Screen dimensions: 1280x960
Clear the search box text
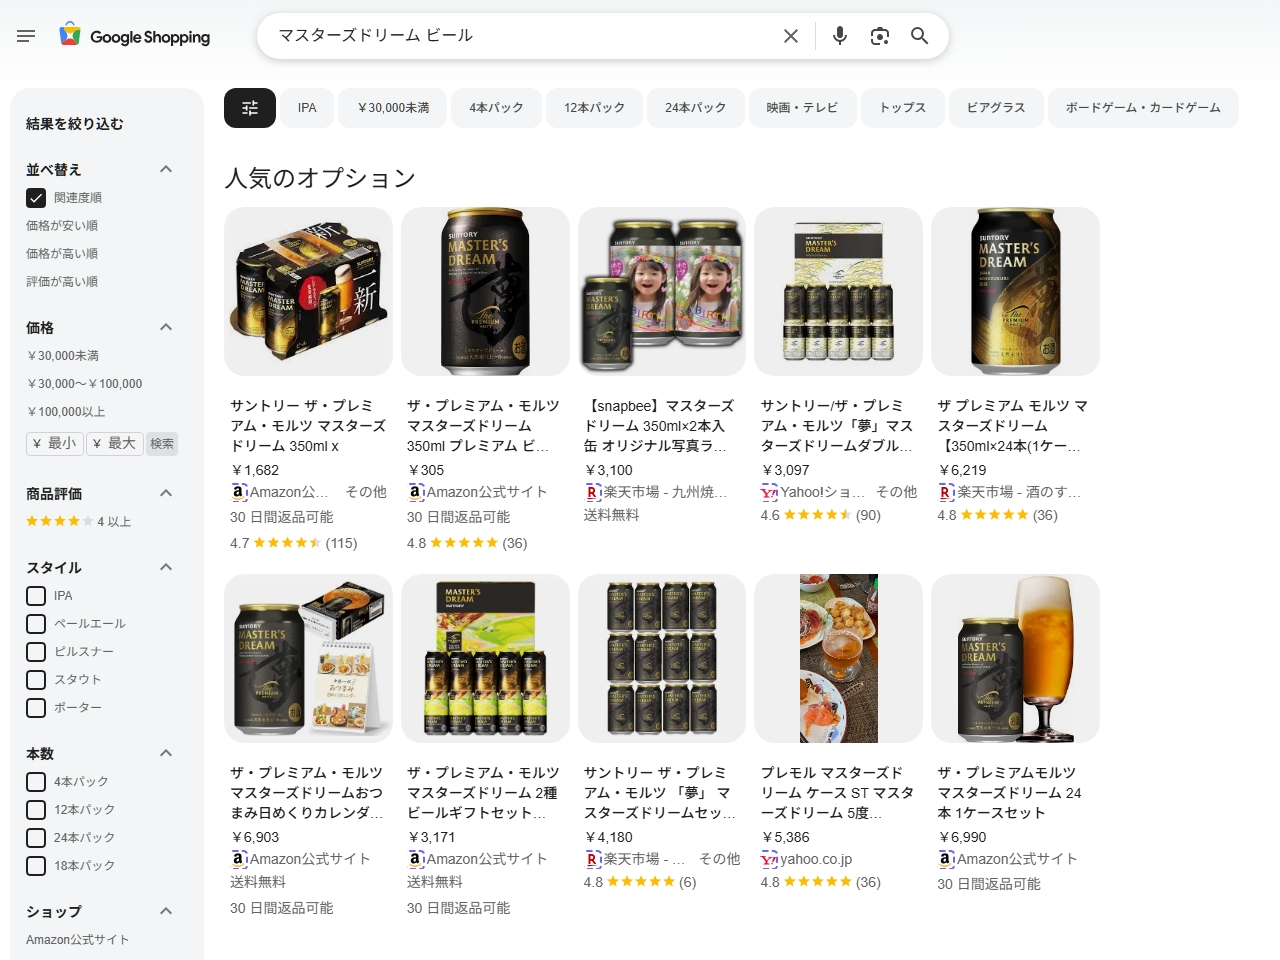(791, 36)
